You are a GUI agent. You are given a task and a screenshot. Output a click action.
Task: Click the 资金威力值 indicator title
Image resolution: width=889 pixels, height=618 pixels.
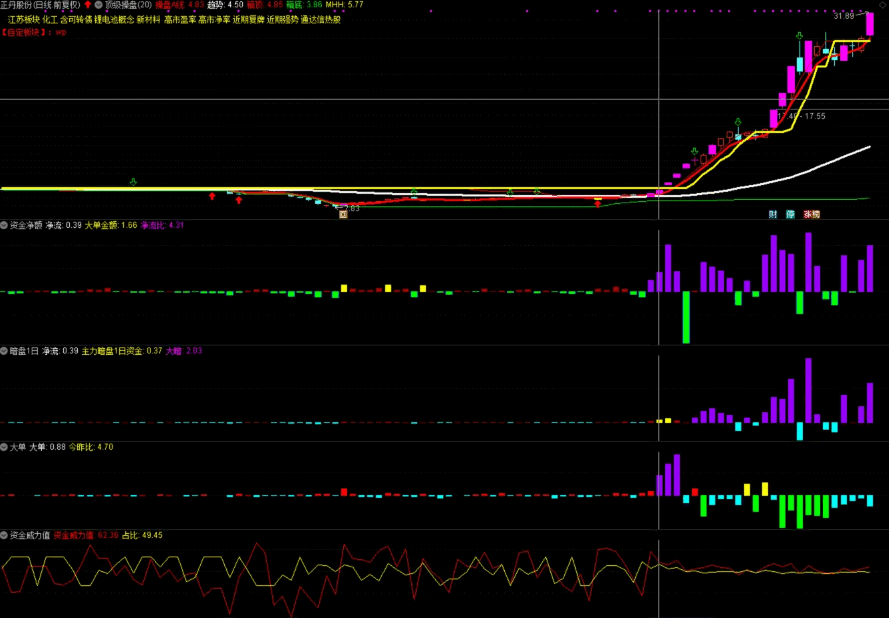pyautogui.click(x=30, y=535)
